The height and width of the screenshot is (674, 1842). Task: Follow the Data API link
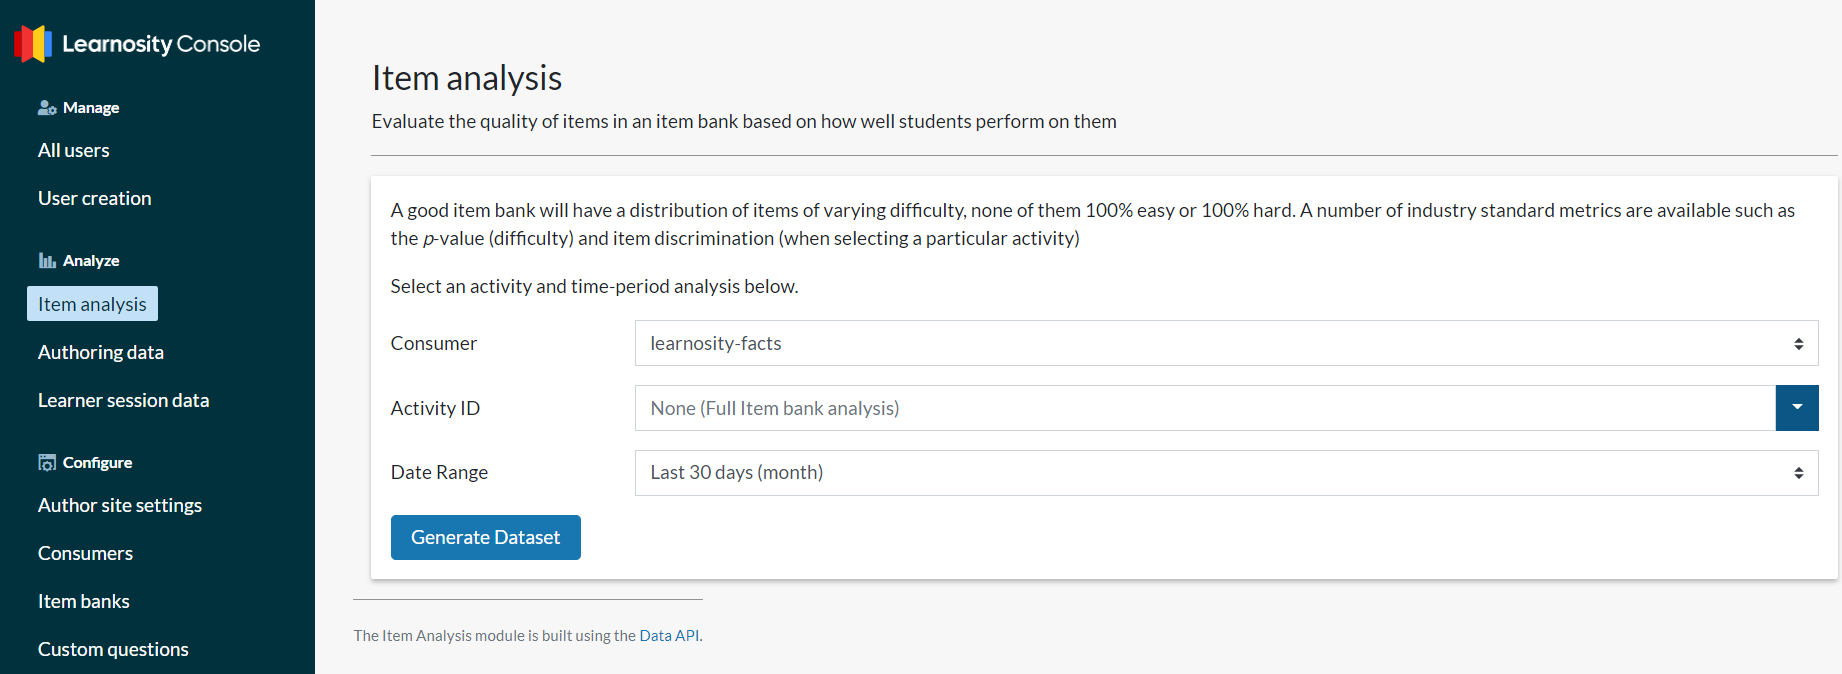pos(669,635)
